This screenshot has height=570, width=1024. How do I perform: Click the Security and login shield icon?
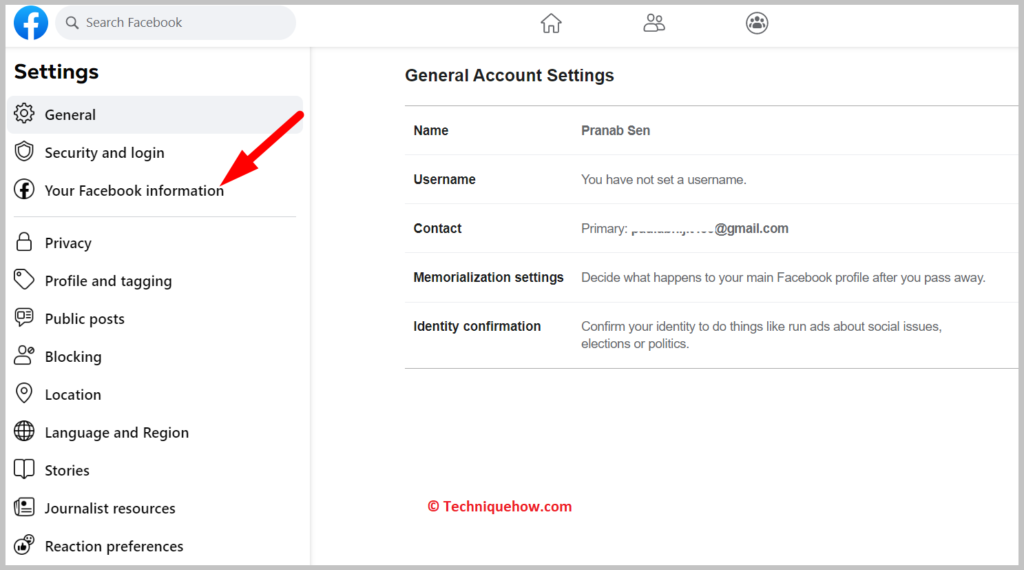pyautogui.click(x=24, y=151)
